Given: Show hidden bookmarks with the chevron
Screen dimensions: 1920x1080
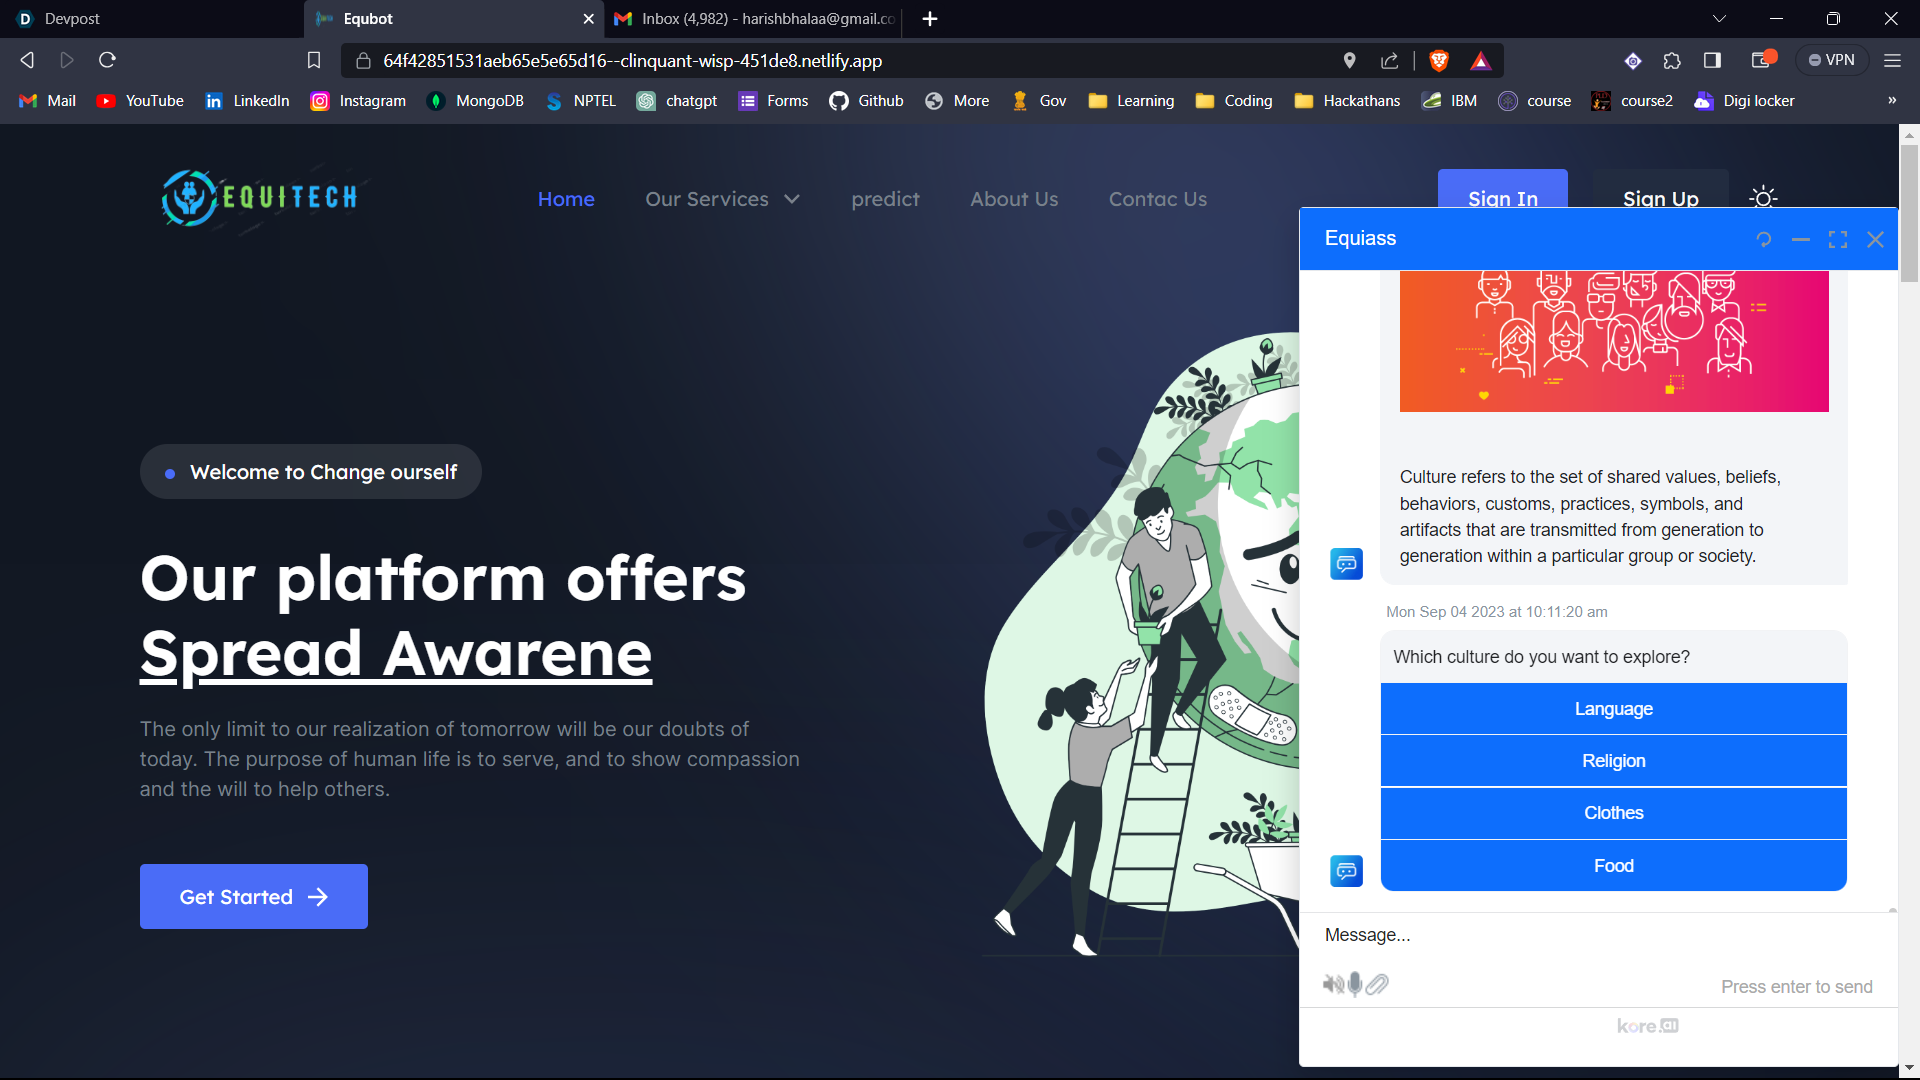Looking at the screenshot, I should coord(1891,101).
